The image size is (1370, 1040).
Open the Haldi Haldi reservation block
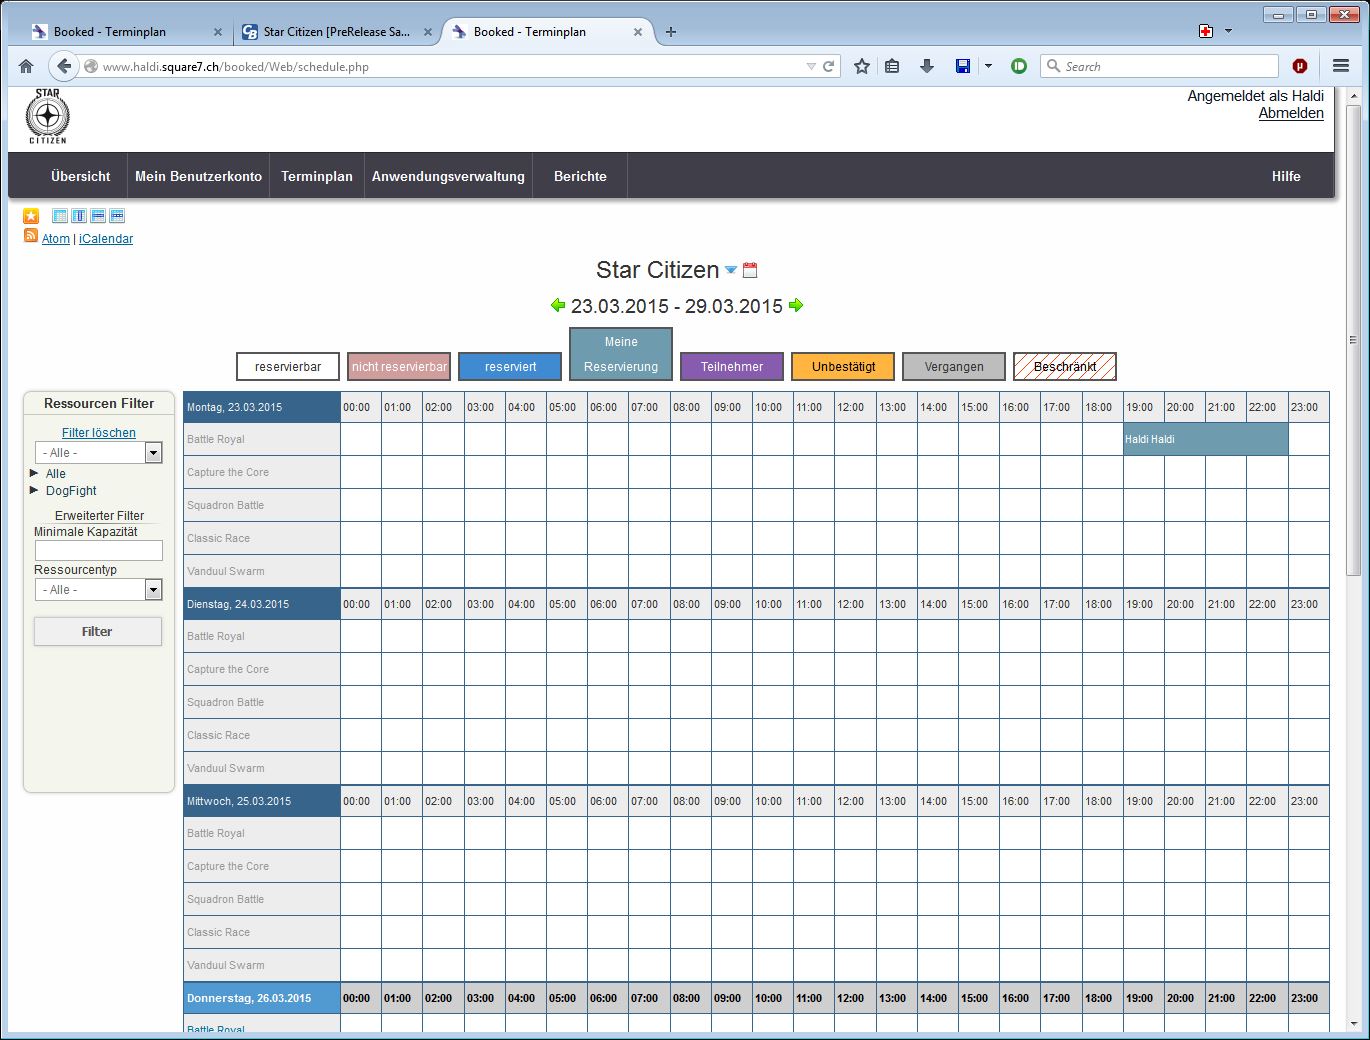coord(1206,439)
